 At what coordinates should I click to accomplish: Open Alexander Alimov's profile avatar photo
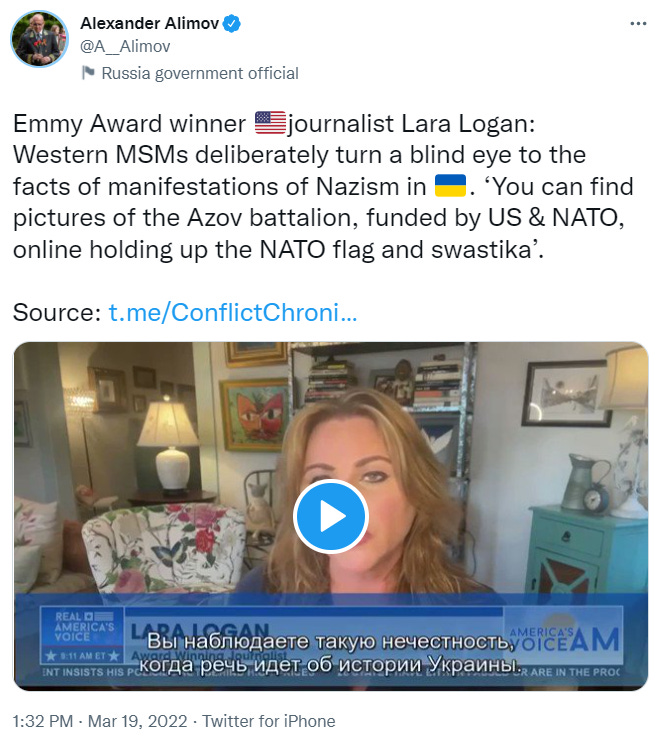39,39
